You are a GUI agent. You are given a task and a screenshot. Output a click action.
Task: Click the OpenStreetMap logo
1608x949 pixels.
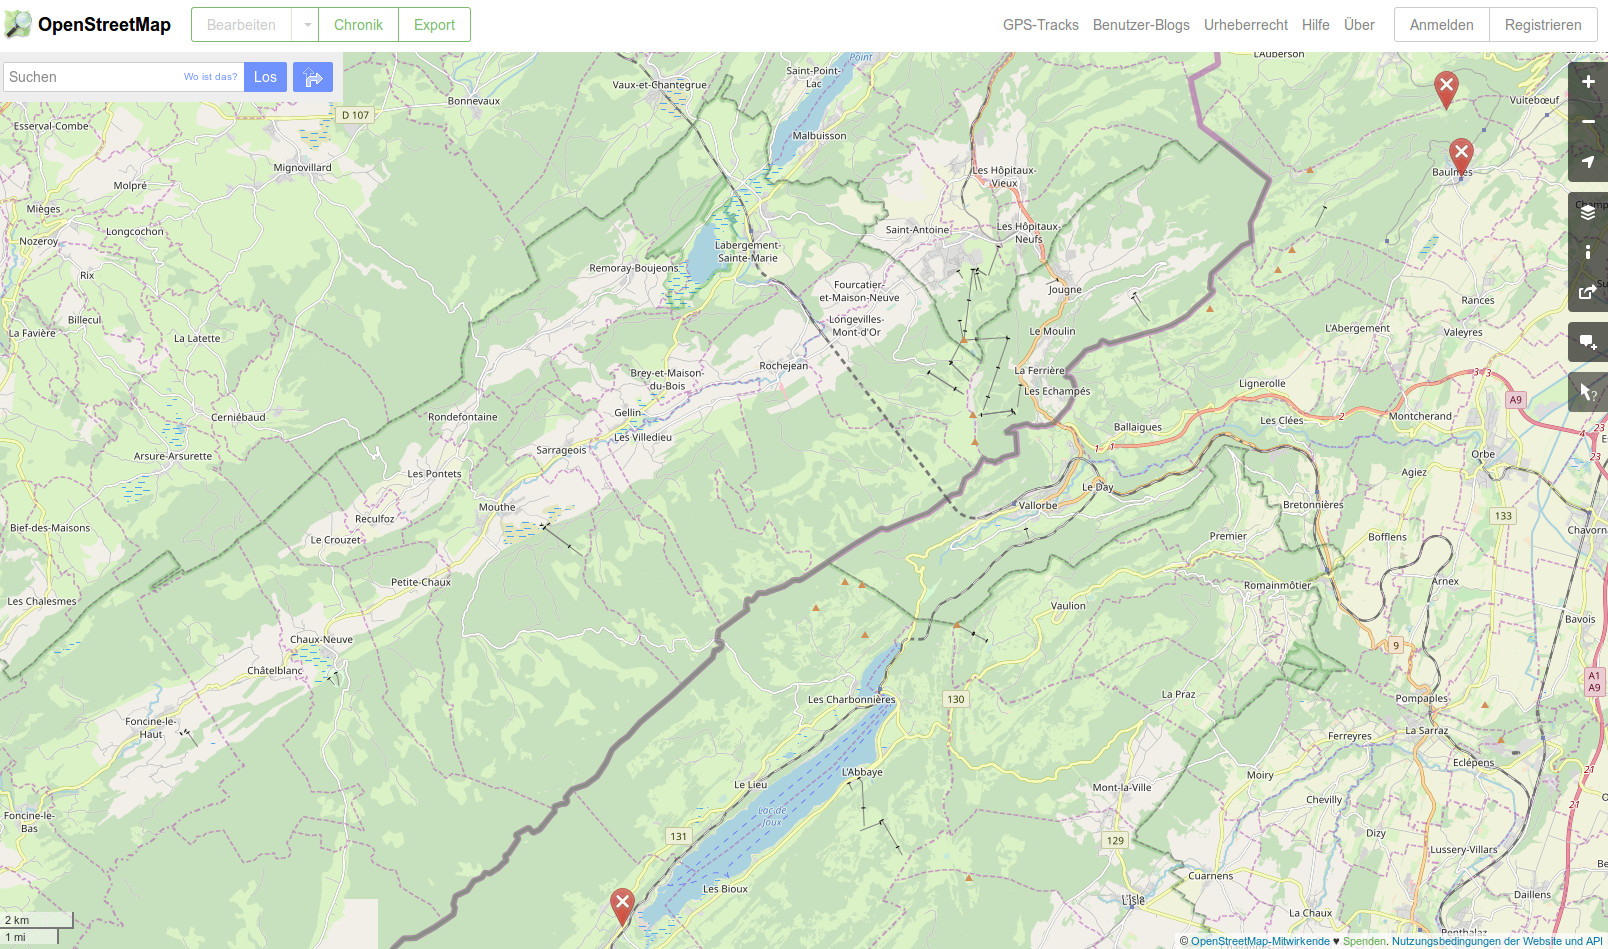pyautogui.click(x=88, y=24)
